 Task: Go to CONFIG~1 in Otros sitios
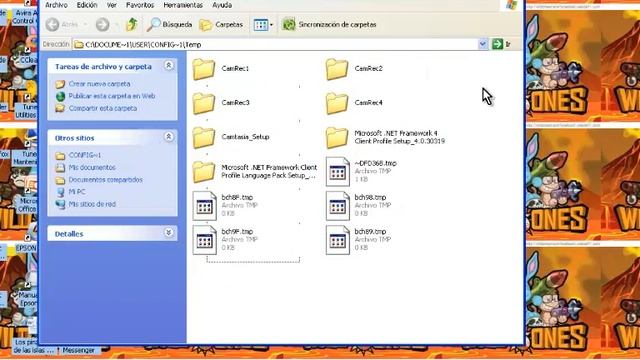point(85,155)
